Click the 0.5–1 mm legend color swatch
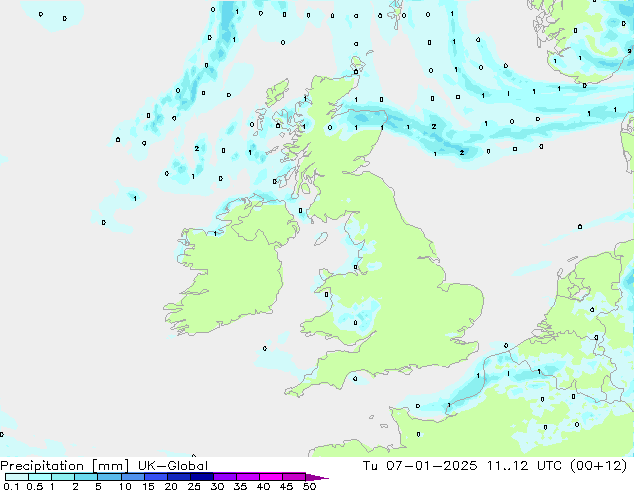Viewport: 634px width, 490px height. pyautogui.click(x=40, y=477)
